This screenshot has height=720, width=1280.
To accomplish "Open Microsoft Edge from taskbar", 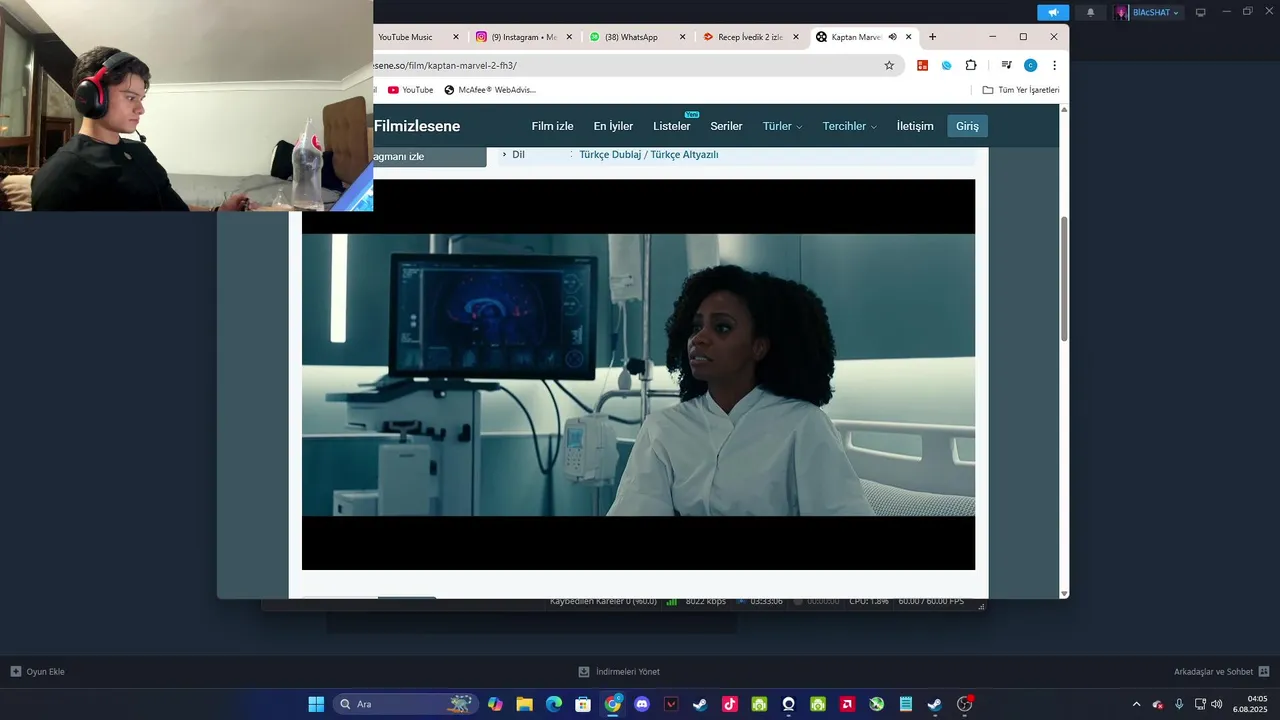I will pos(554,704).
